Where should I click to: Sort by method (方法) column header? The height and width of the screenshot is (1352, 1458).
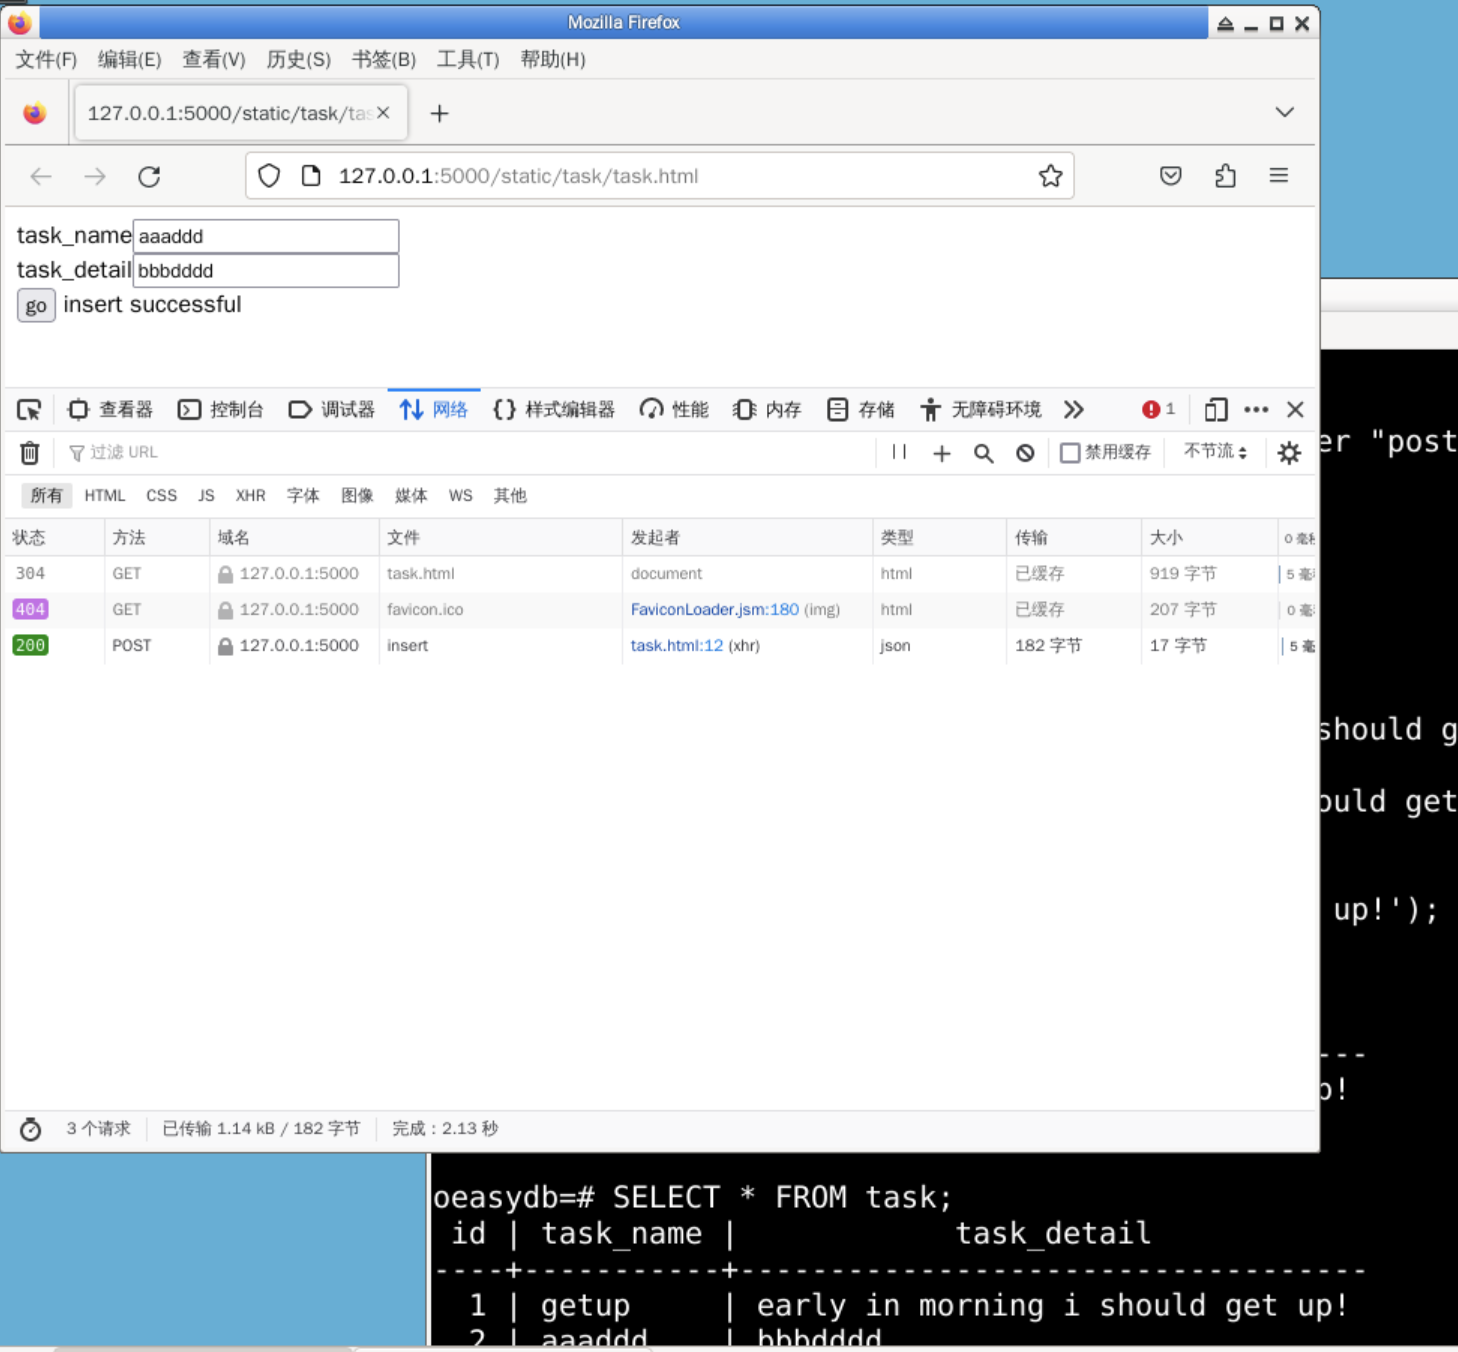(157, 538)
